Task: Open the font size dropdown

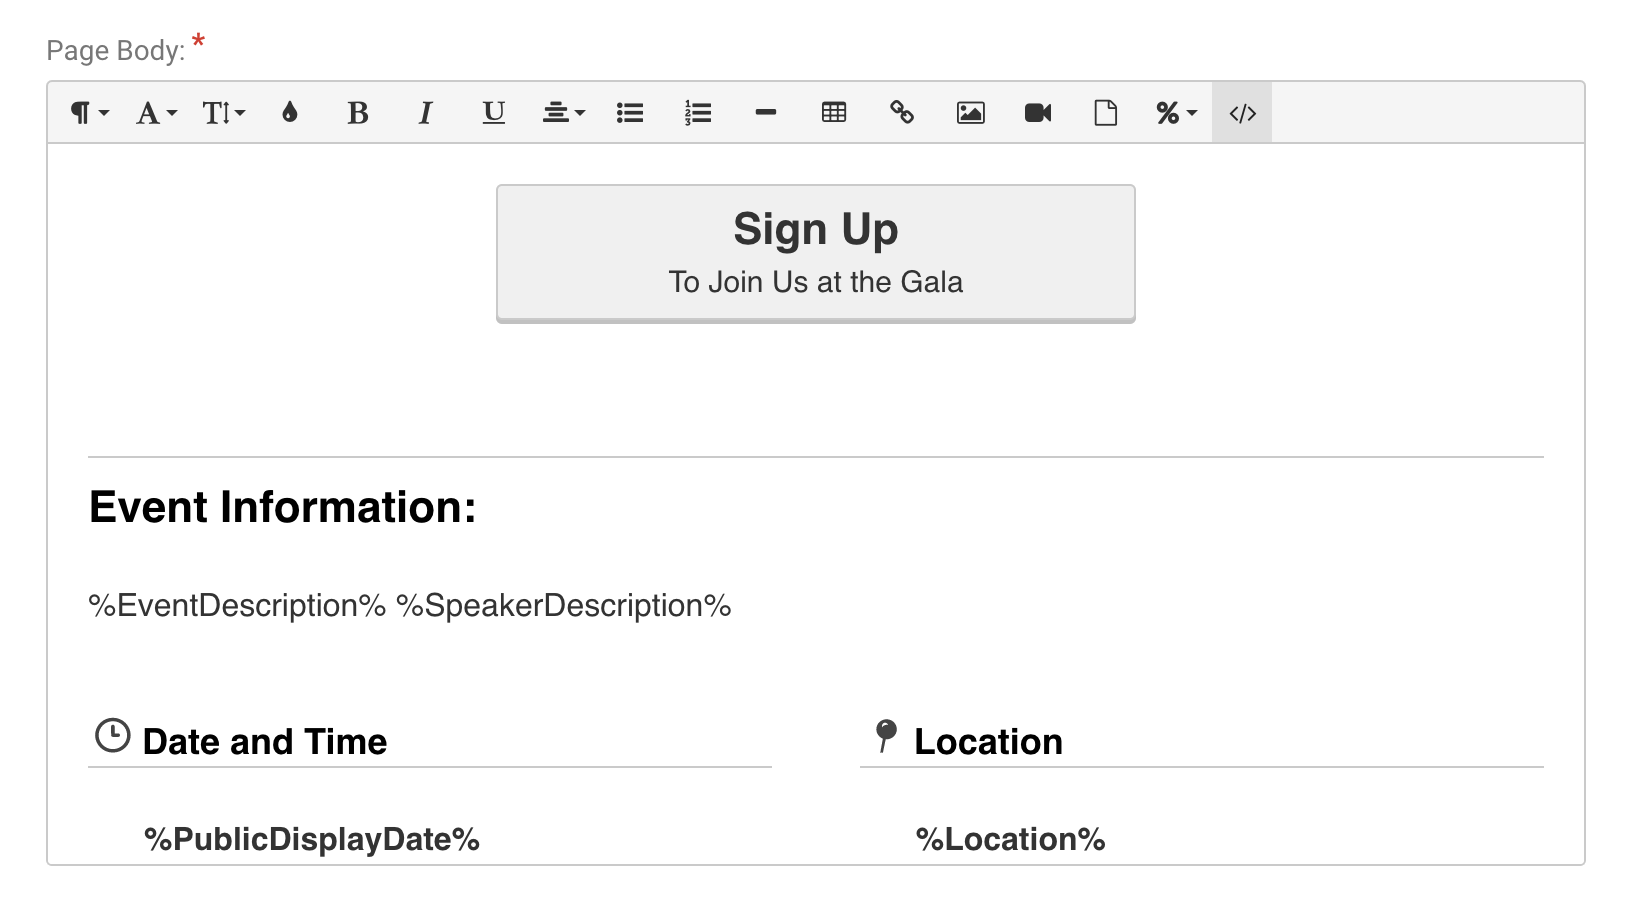Action: (223, 113)
